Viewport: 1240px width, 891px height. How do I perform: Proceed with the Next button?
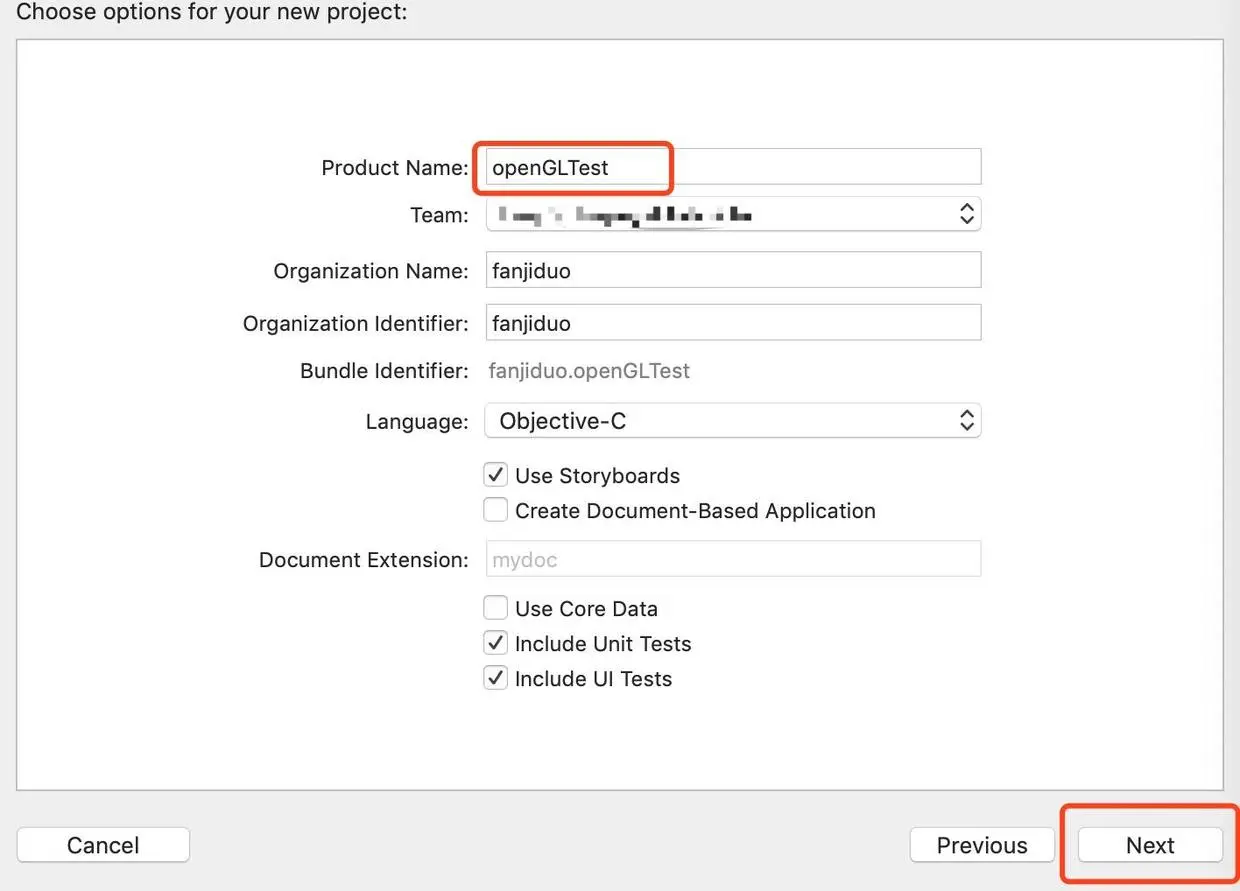(1150, 845)
